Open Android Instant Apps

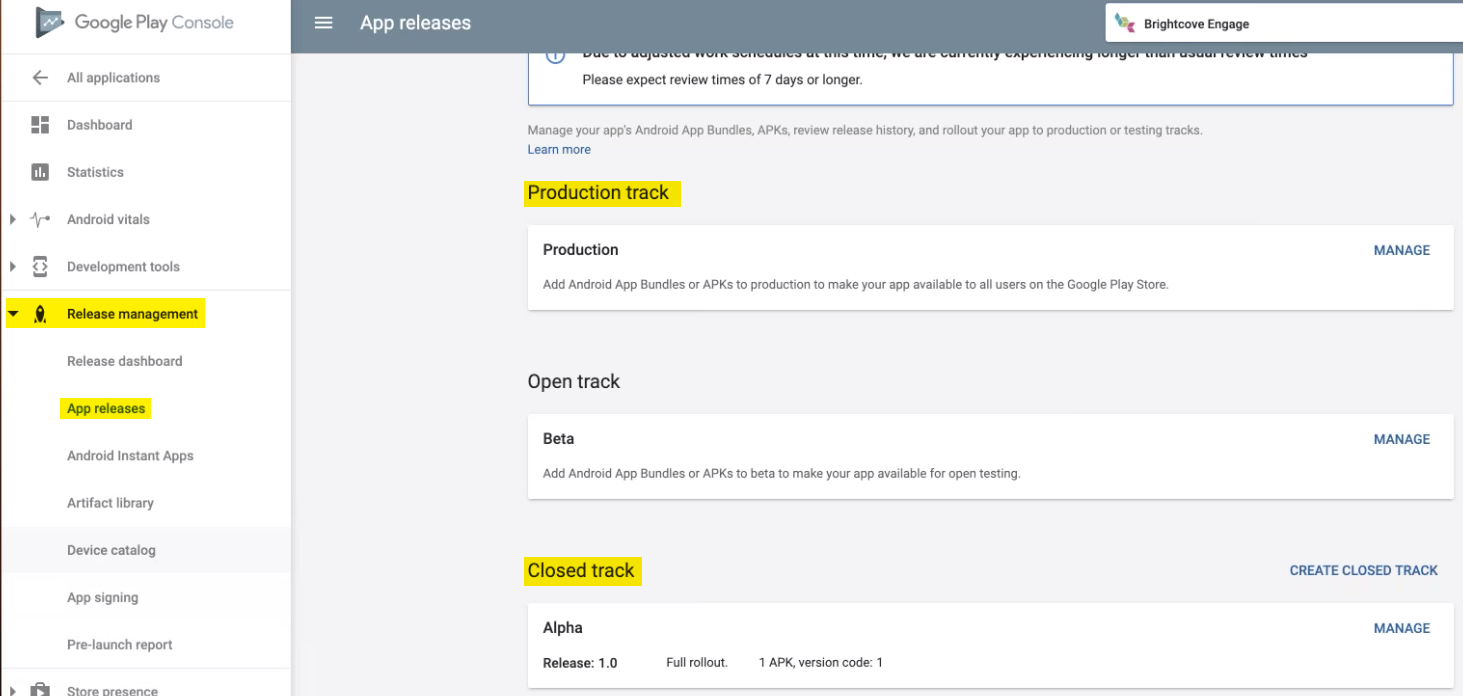click(130, 455)
